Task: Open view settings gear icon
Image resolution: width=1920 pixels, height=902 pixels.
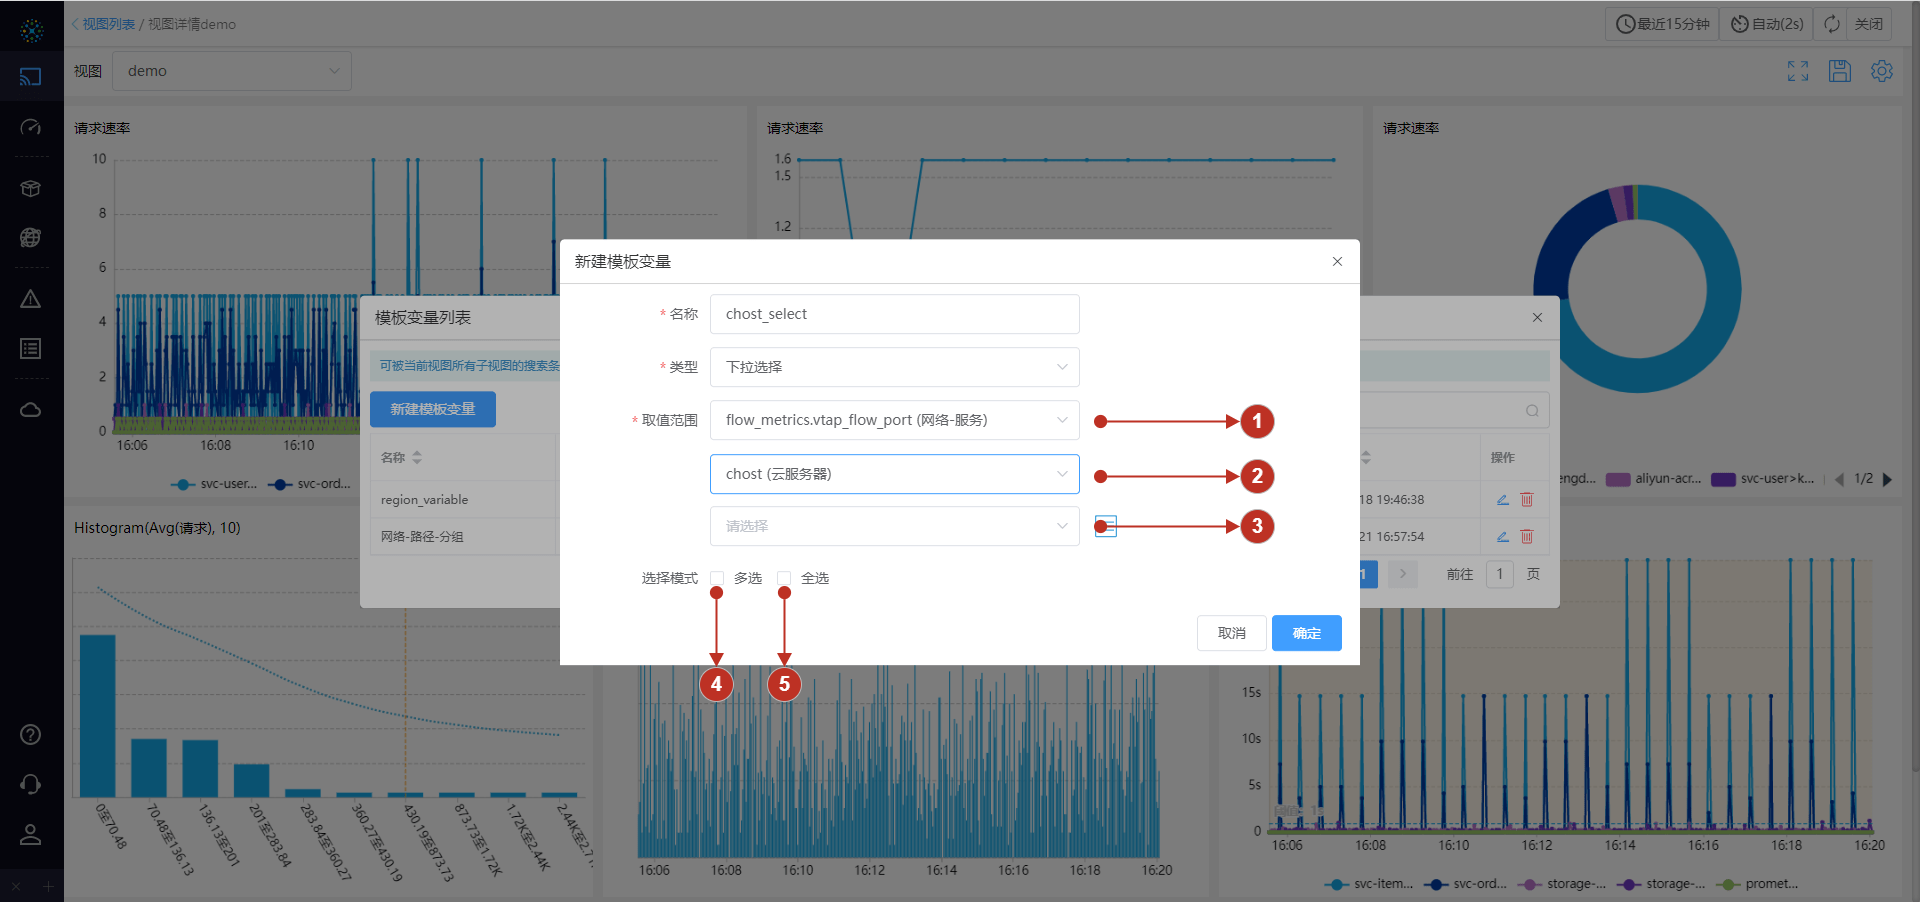Action: point(1881,71)
